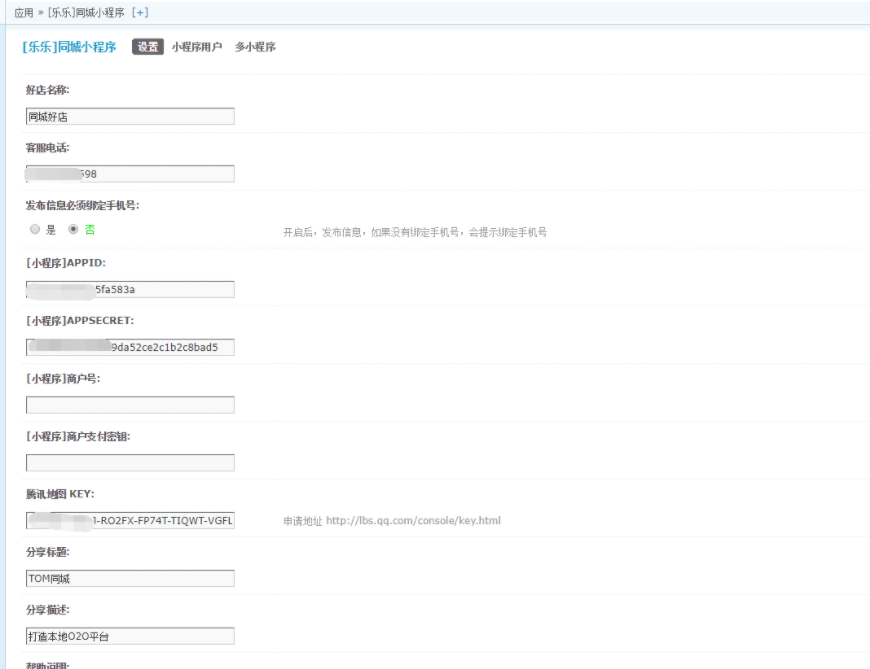Click the [小程序]APPSECRET input field
Viewport: 870px width, 669px height.
coord(130,347)
